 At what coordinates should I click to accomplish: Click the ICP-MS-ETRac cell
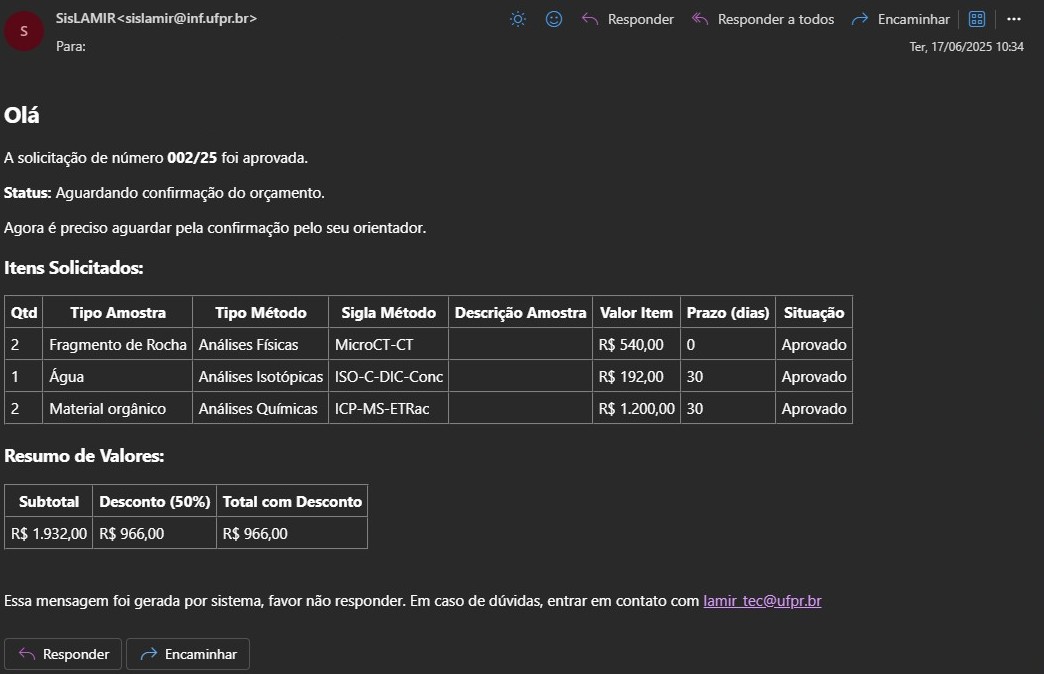pyautogui.click(x=389, y=409)
